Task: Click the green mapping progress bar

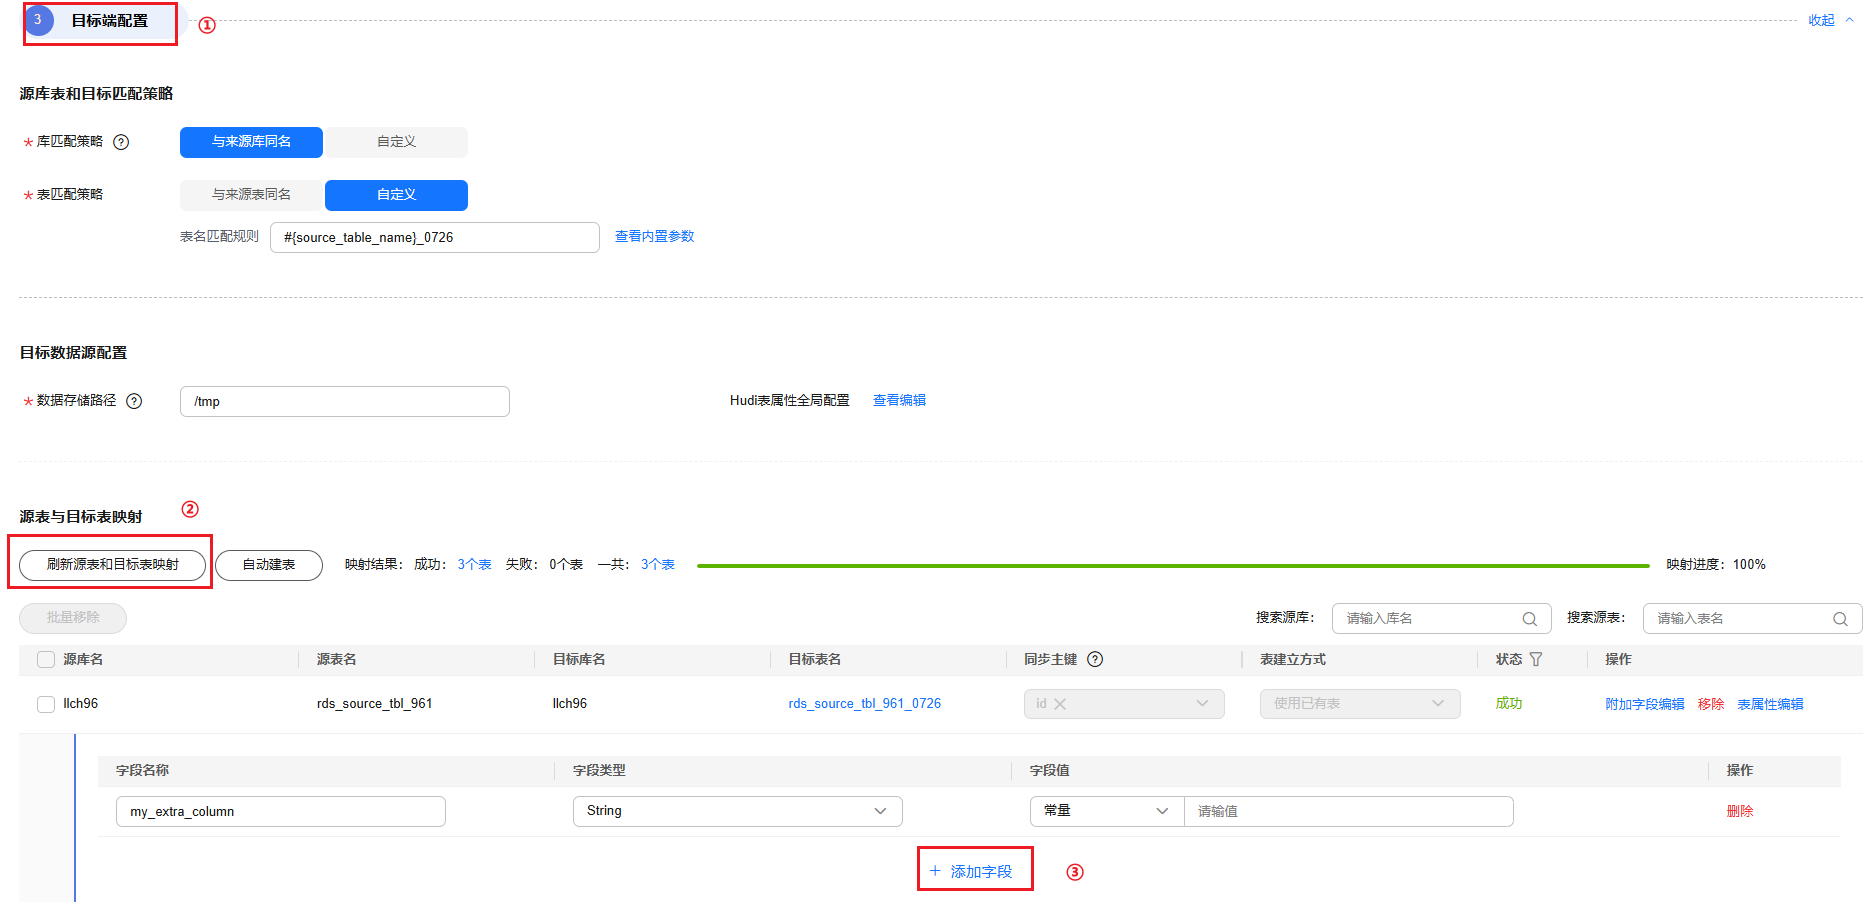Action: point(1172,566)
